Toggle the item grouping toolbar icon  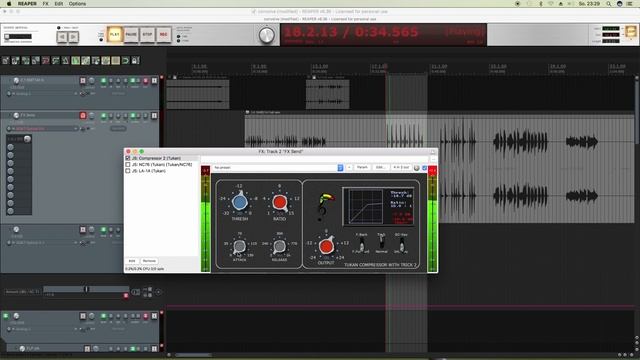(x=86, y=61)
